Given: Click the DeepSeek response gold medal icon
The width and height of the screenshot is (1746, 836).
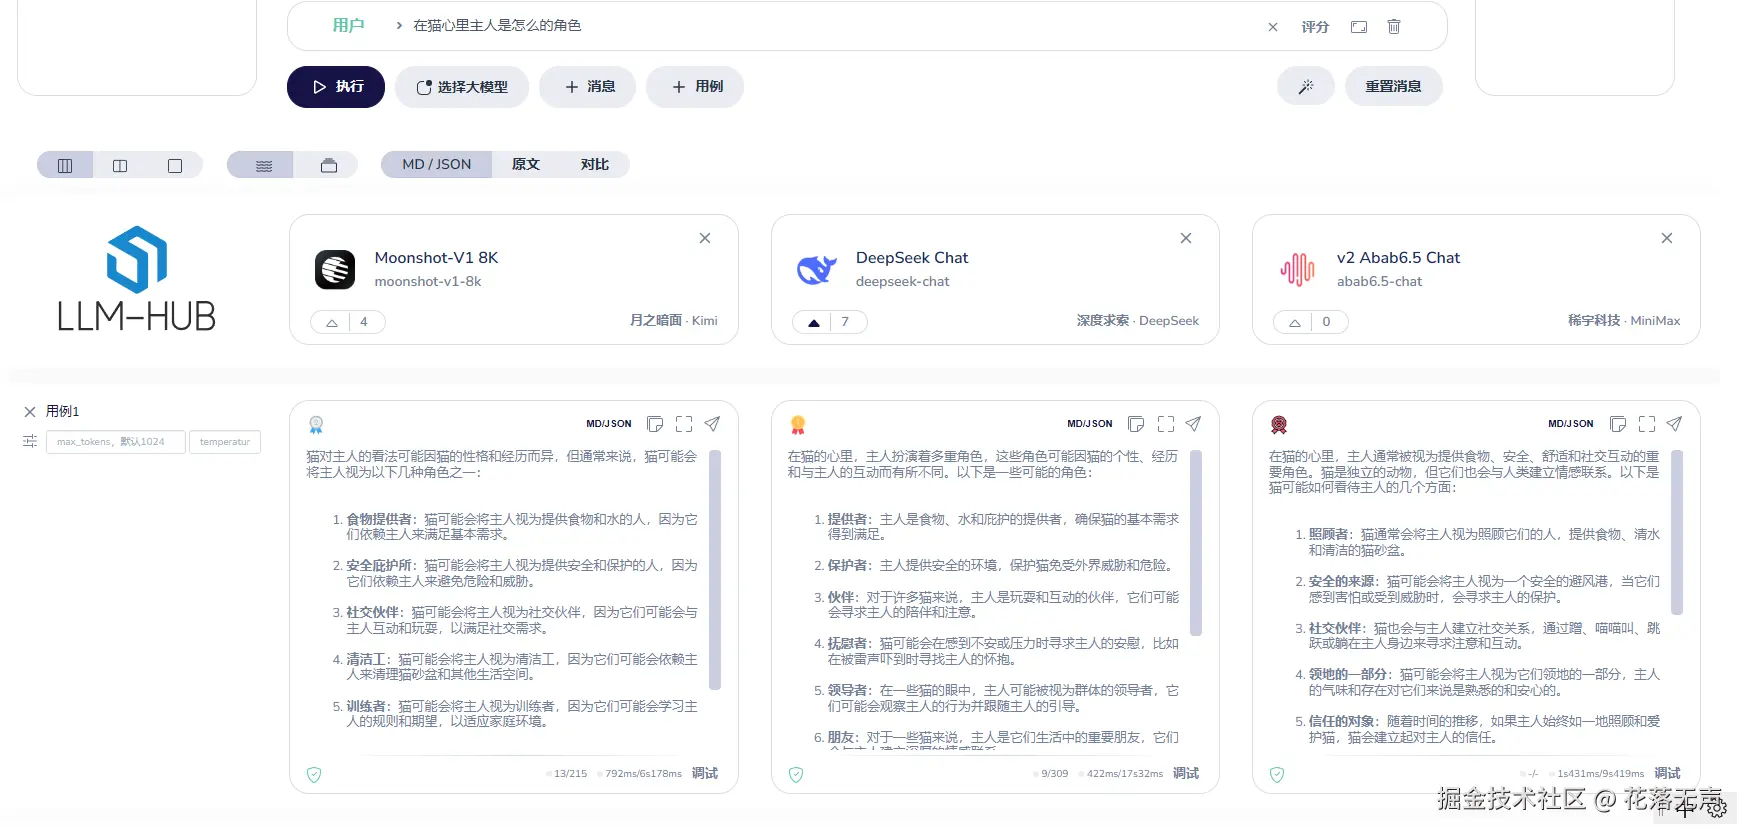Looking at the screenshot, I should (798, 425).
